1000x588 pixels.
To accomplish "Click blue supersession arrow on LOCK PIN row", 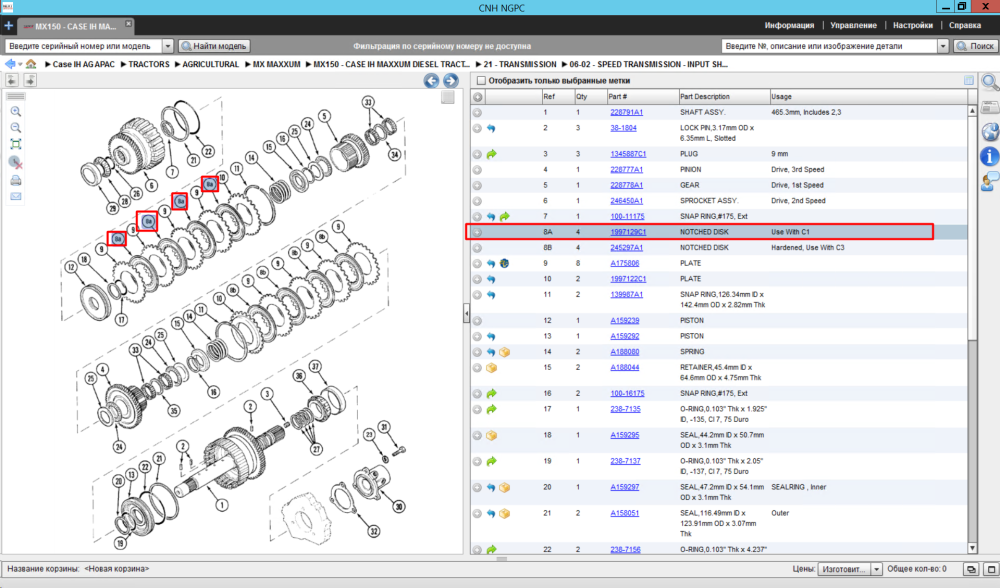I will [491, 128].
